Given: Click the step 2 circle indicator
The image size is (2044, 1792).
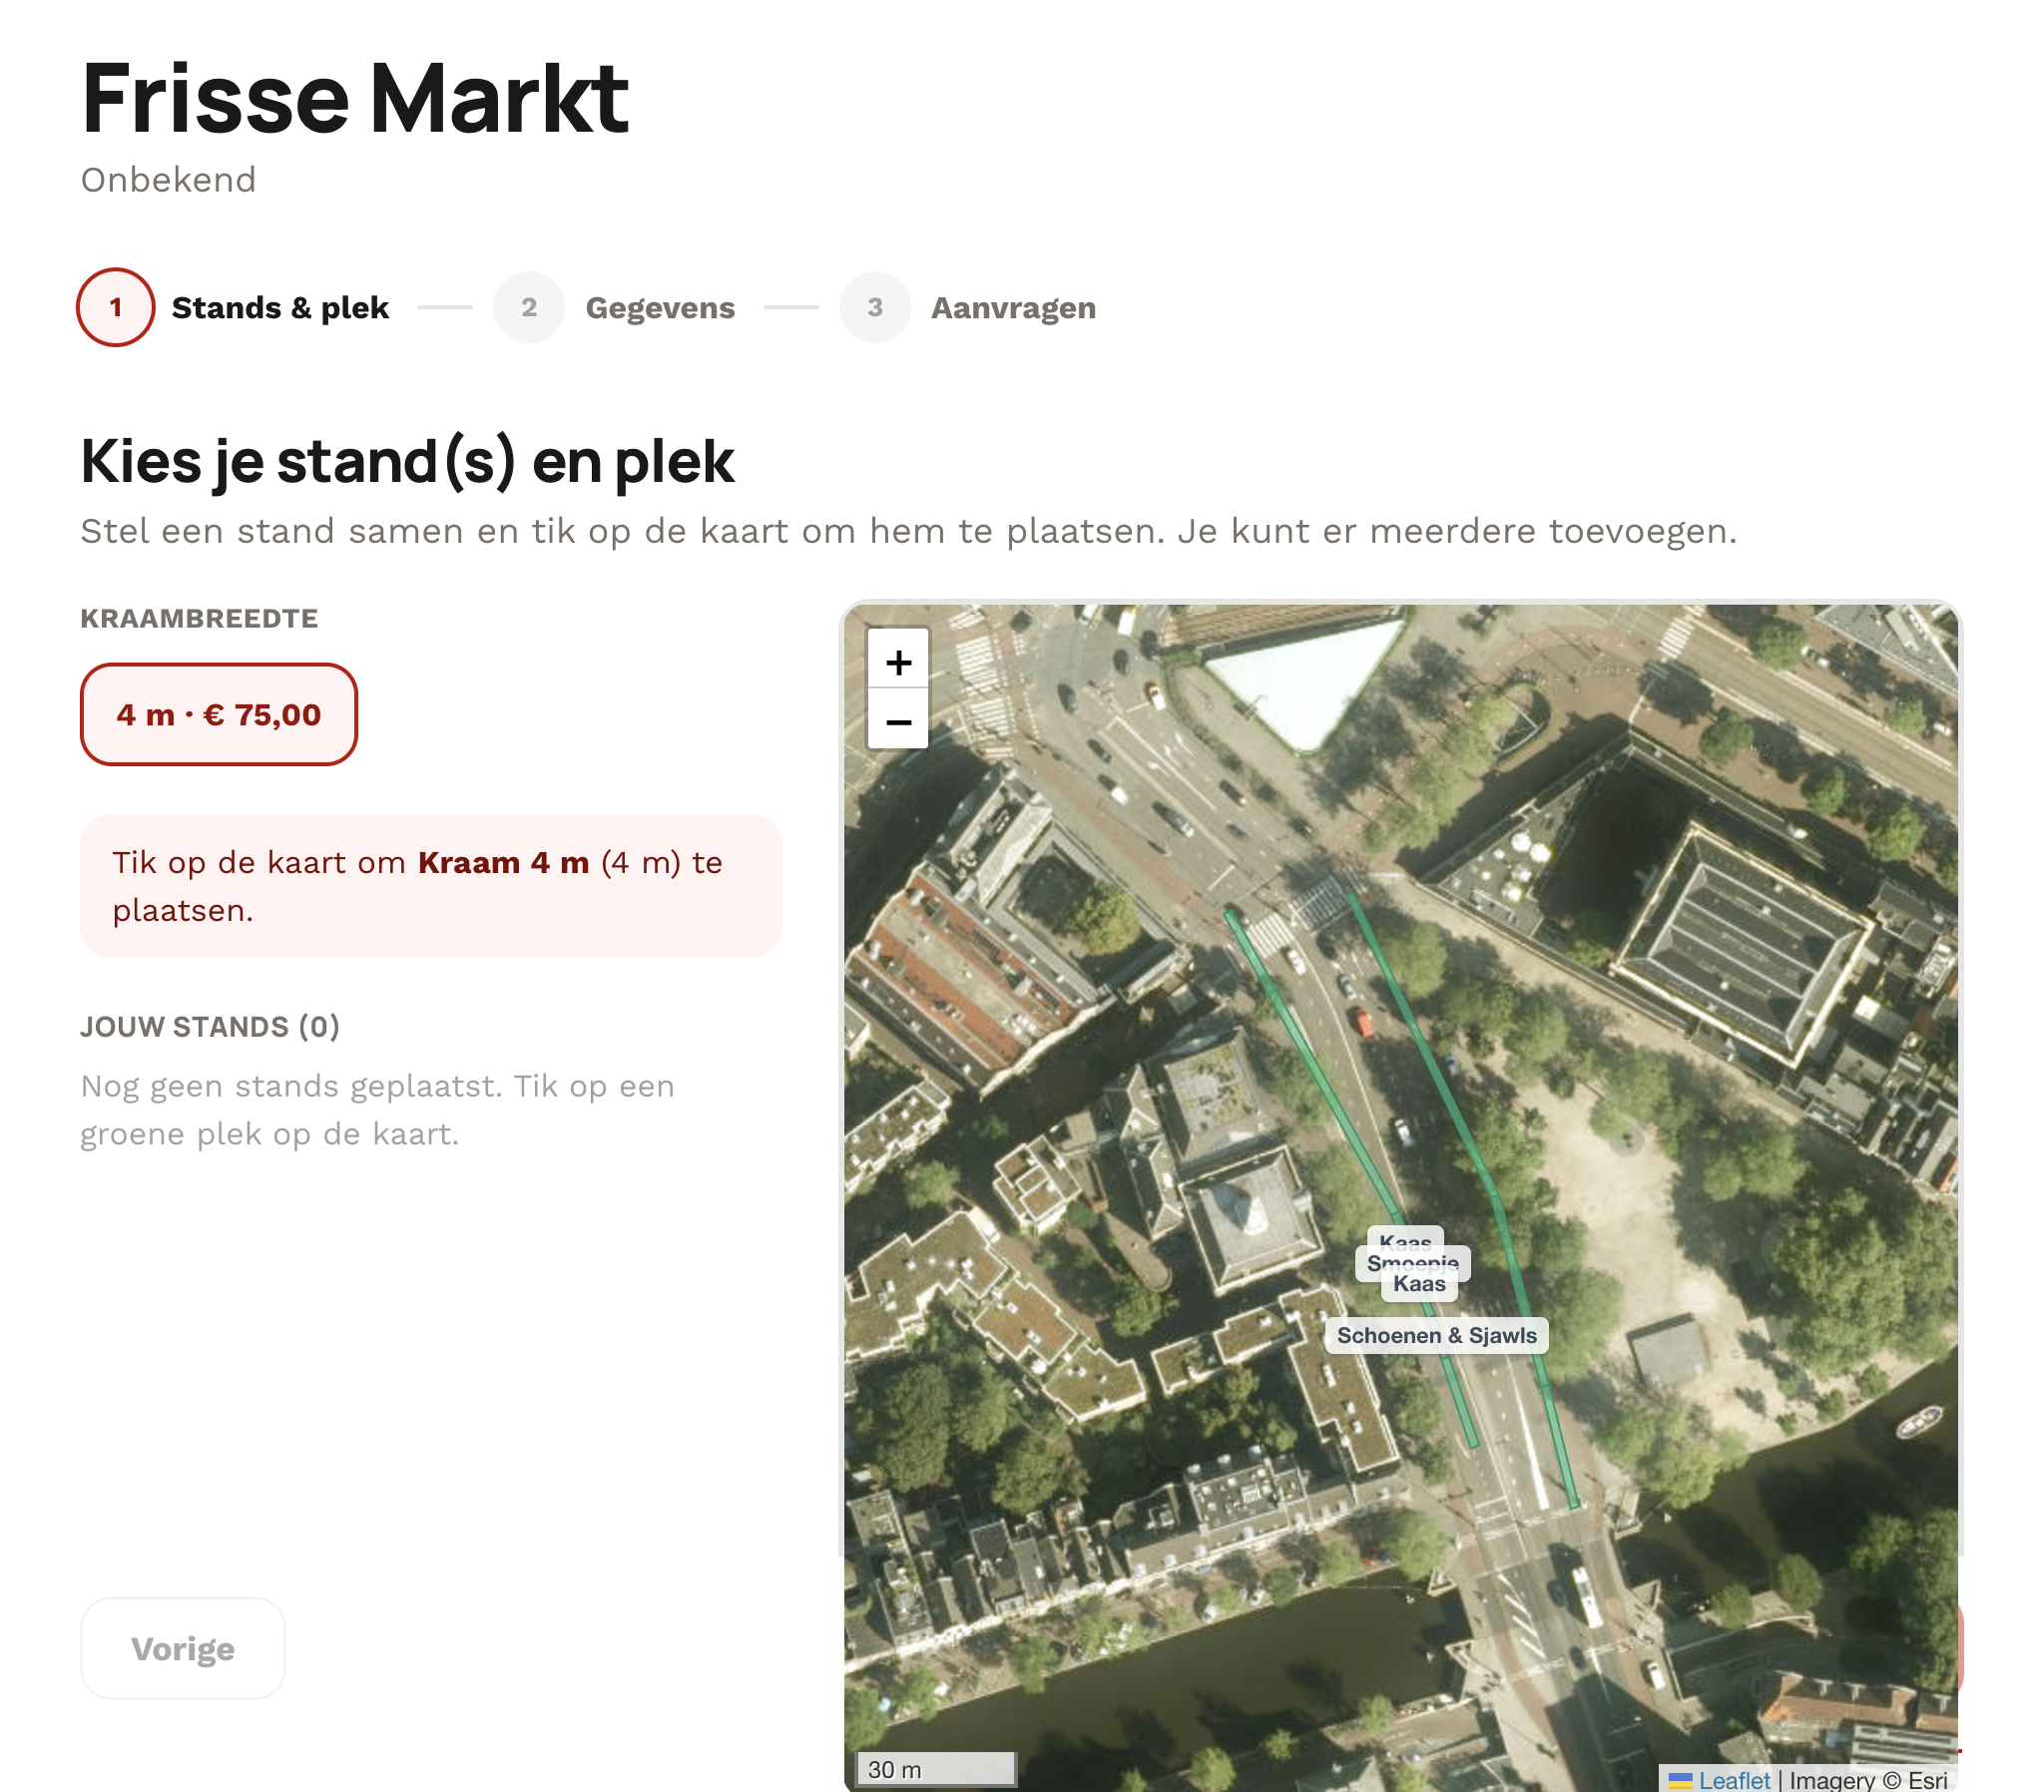Looking at the screenshot, I should (x=529, y=307).
